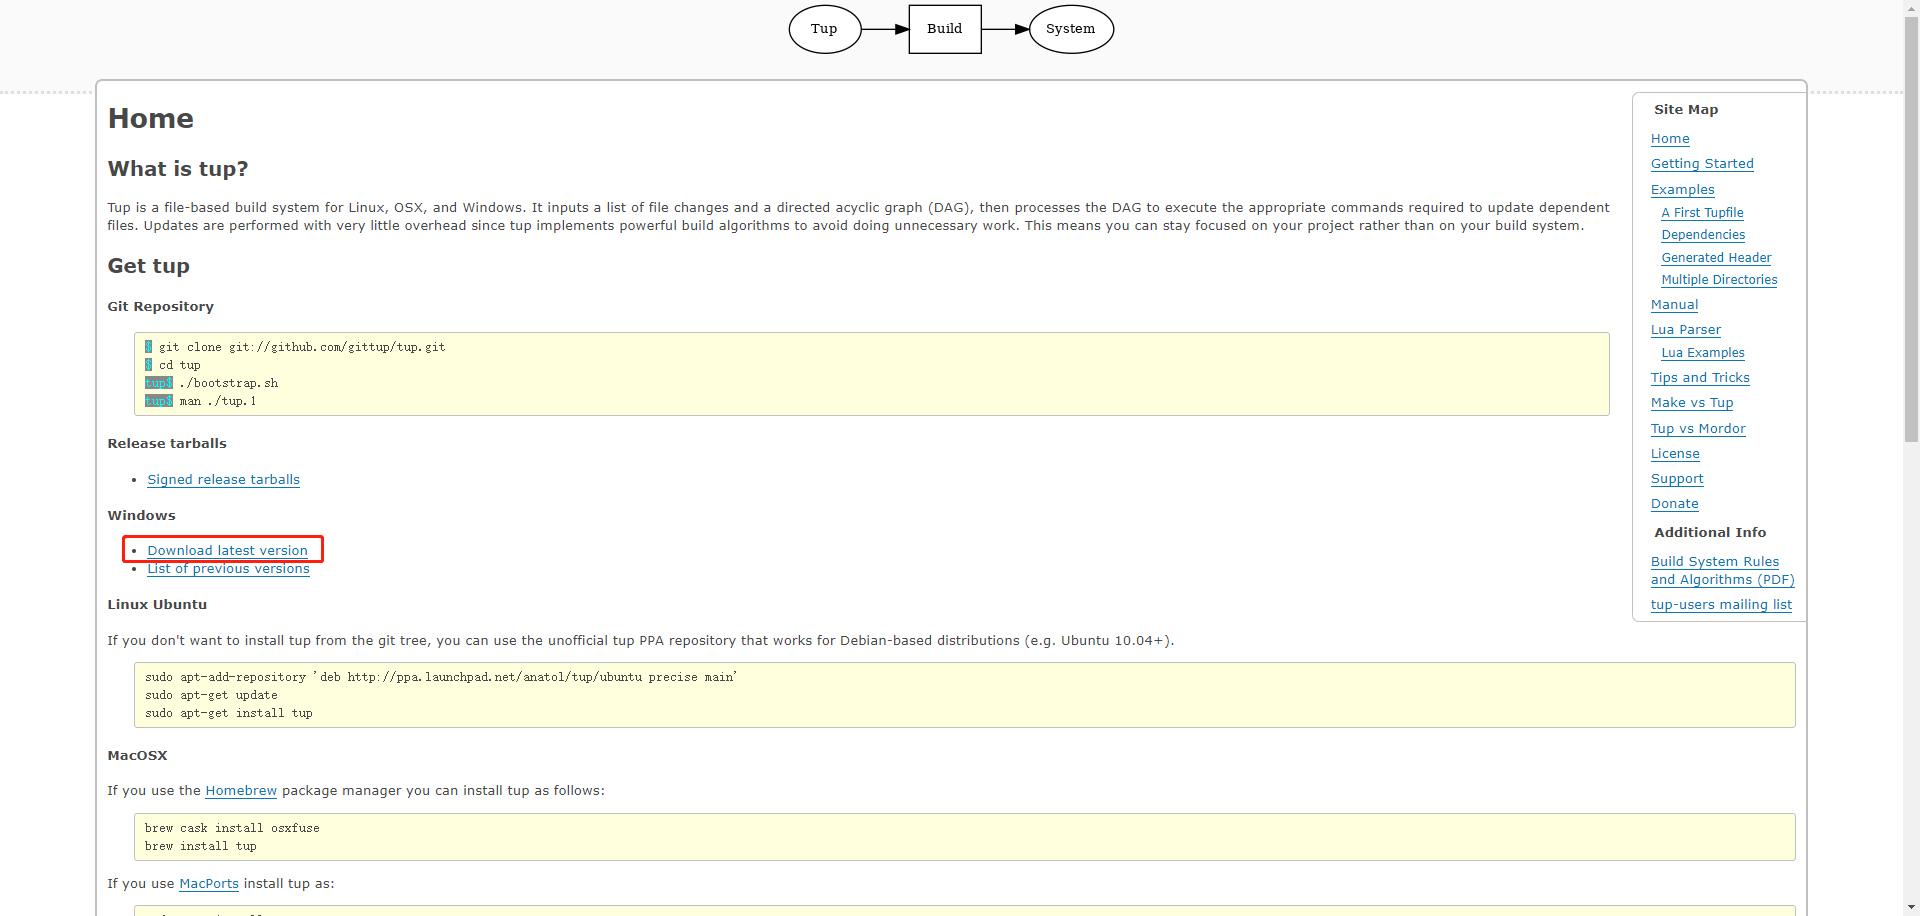Click the 'Additional Info' sidebar heading
1920x916 pixels.
point(1710,533)
